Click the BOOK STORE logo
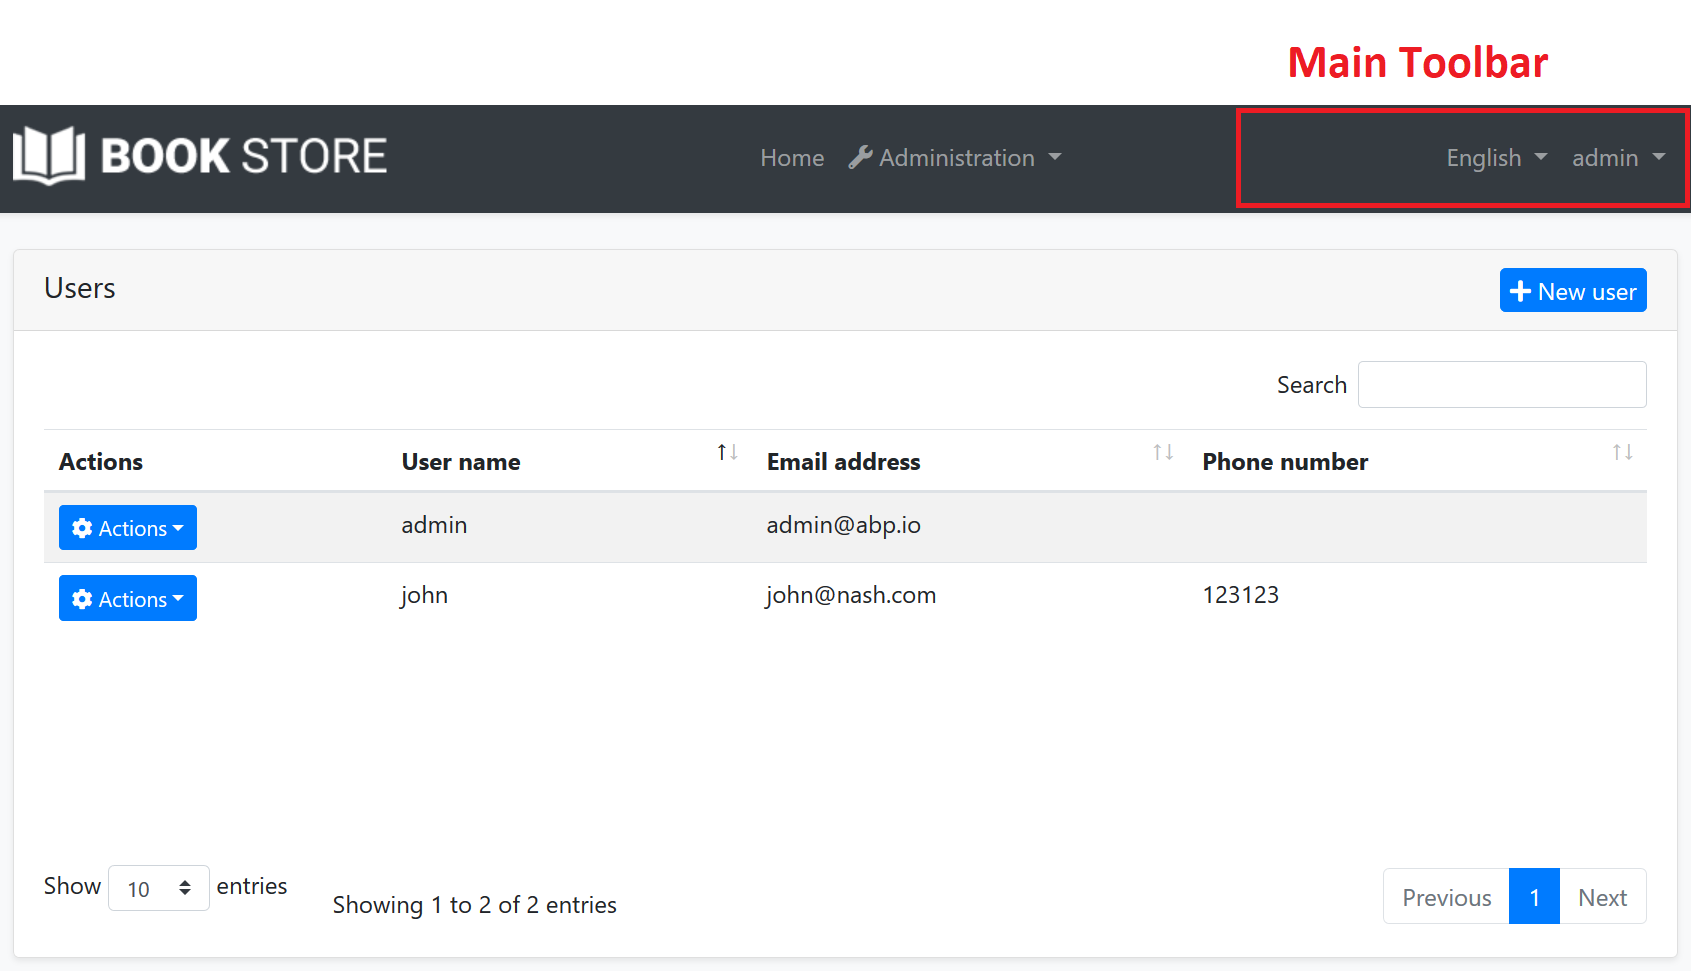This screenshot has height=976, width=1697. (x=200, y=155)
